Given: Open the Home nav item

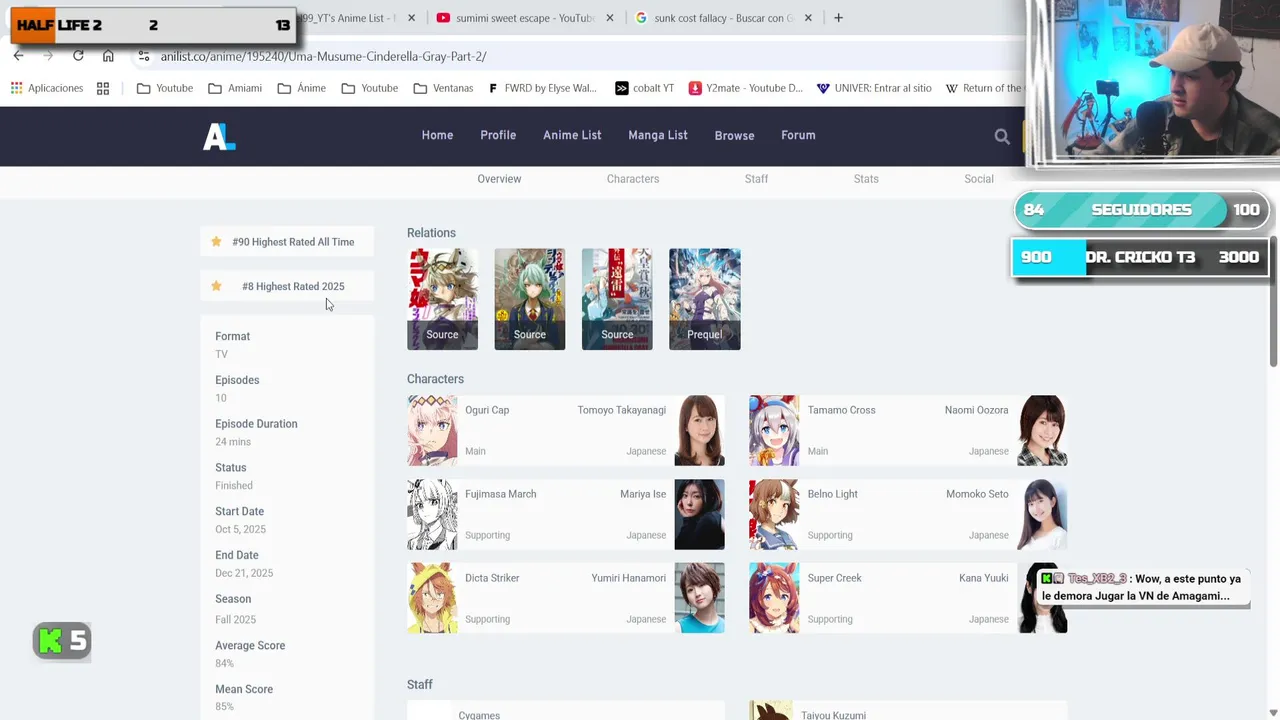Looking at the screenshot, I should pyautogui.click(x=437, y=135).
